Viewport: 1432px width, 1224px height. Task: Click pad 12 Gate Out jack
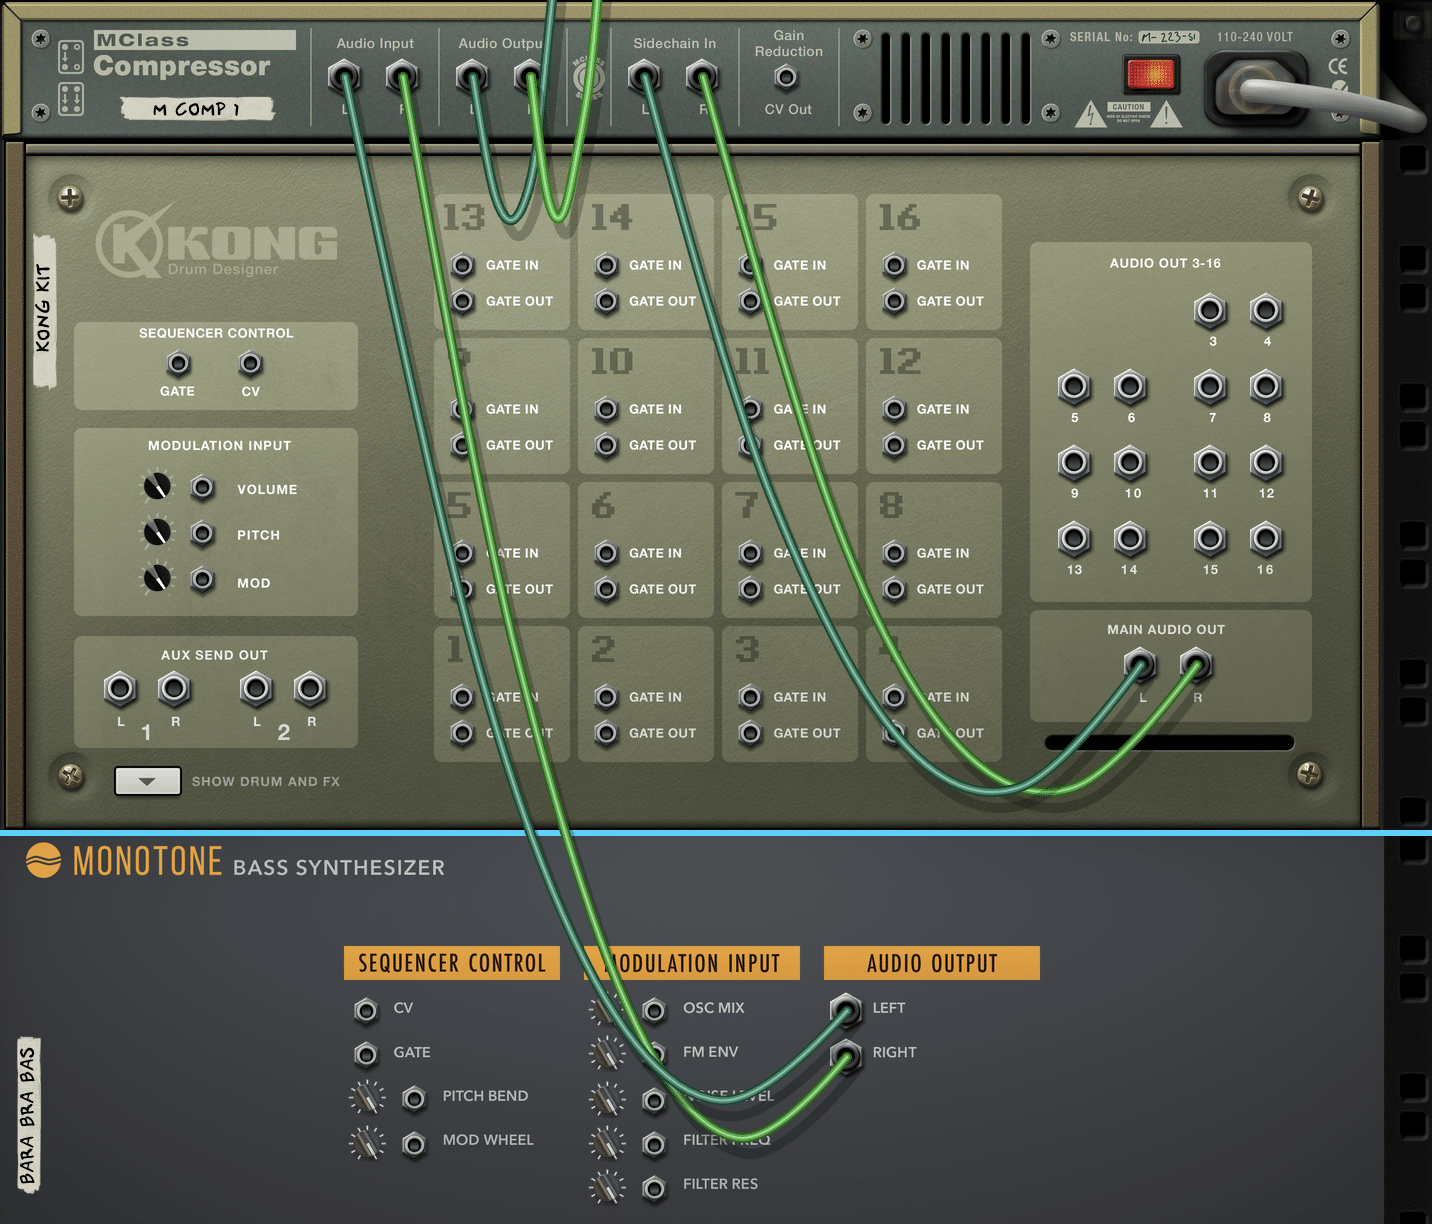click(x=895, y=445)
